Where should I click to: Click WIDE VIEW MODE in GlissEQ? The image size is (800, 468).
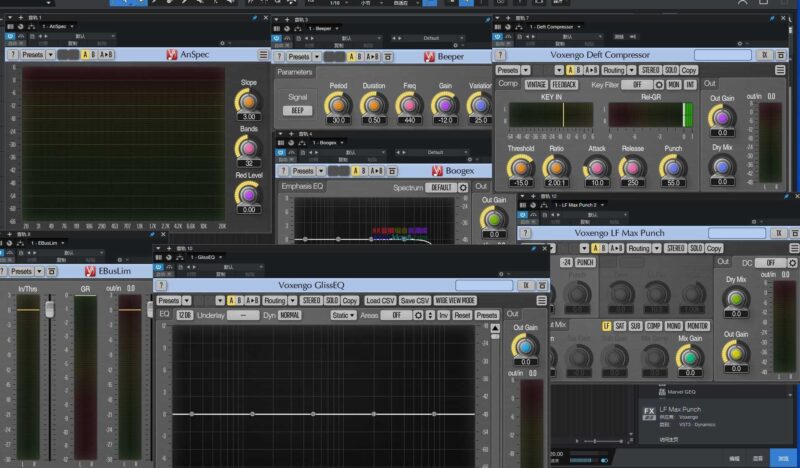click(x=455, y=301)
